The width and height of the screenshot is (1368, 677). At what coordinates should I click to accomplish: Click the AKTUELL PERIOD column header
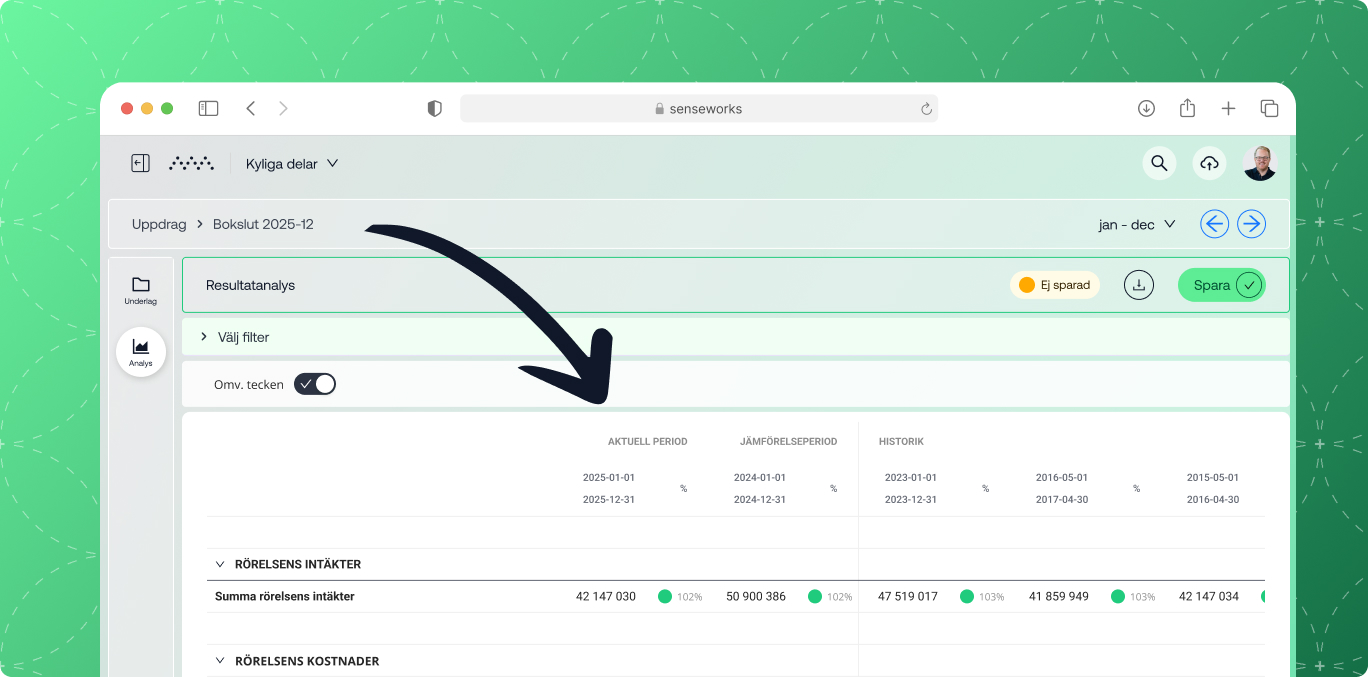pos(648,441)
